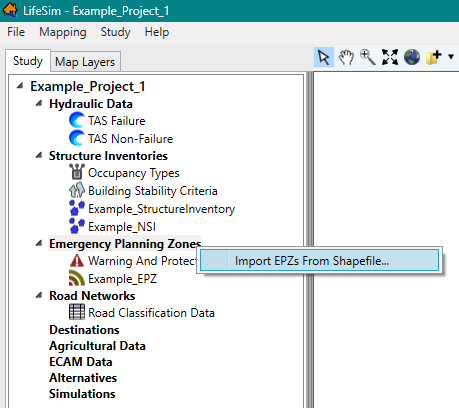The width and height of the screenshot is (459, 408).
Task: Collapse the Road Networks node
Action: tap(39, 295)
